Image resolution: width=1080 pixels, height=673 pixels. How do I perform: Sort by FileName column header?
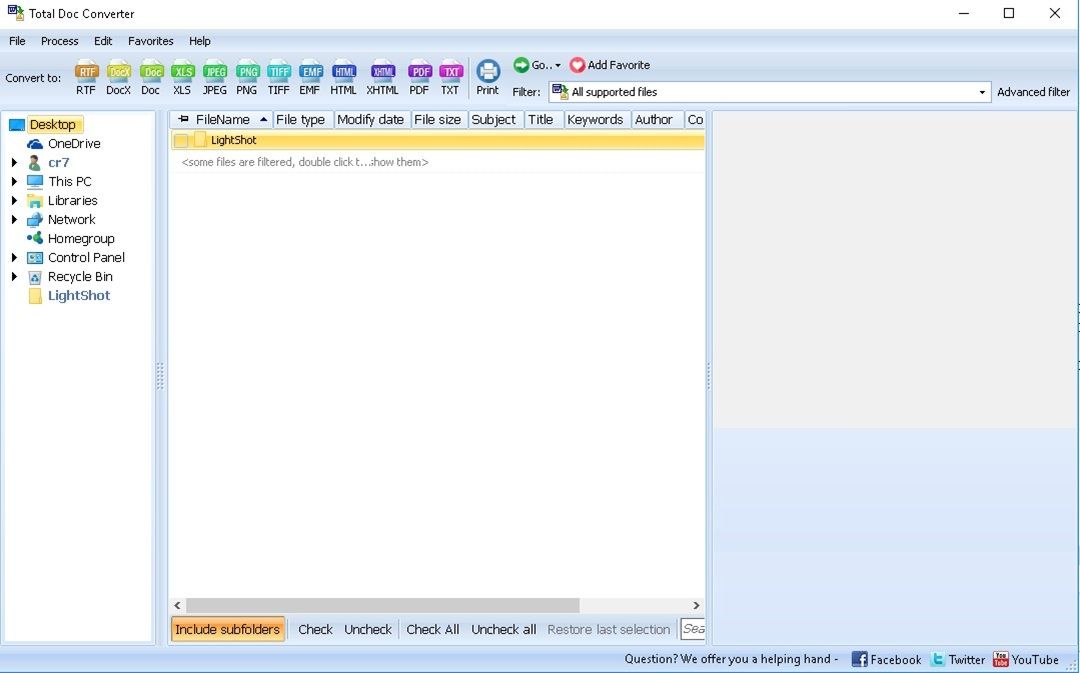coord(222,120)
